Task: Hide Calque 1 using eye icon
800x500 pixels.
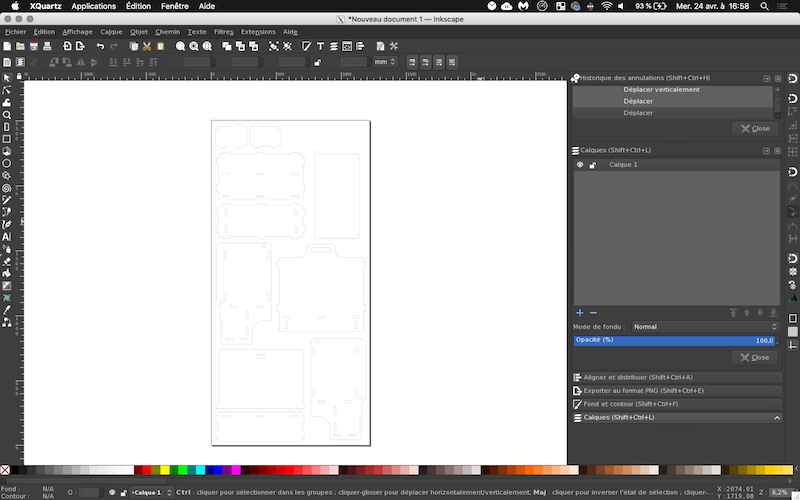Action: point(580,164)
